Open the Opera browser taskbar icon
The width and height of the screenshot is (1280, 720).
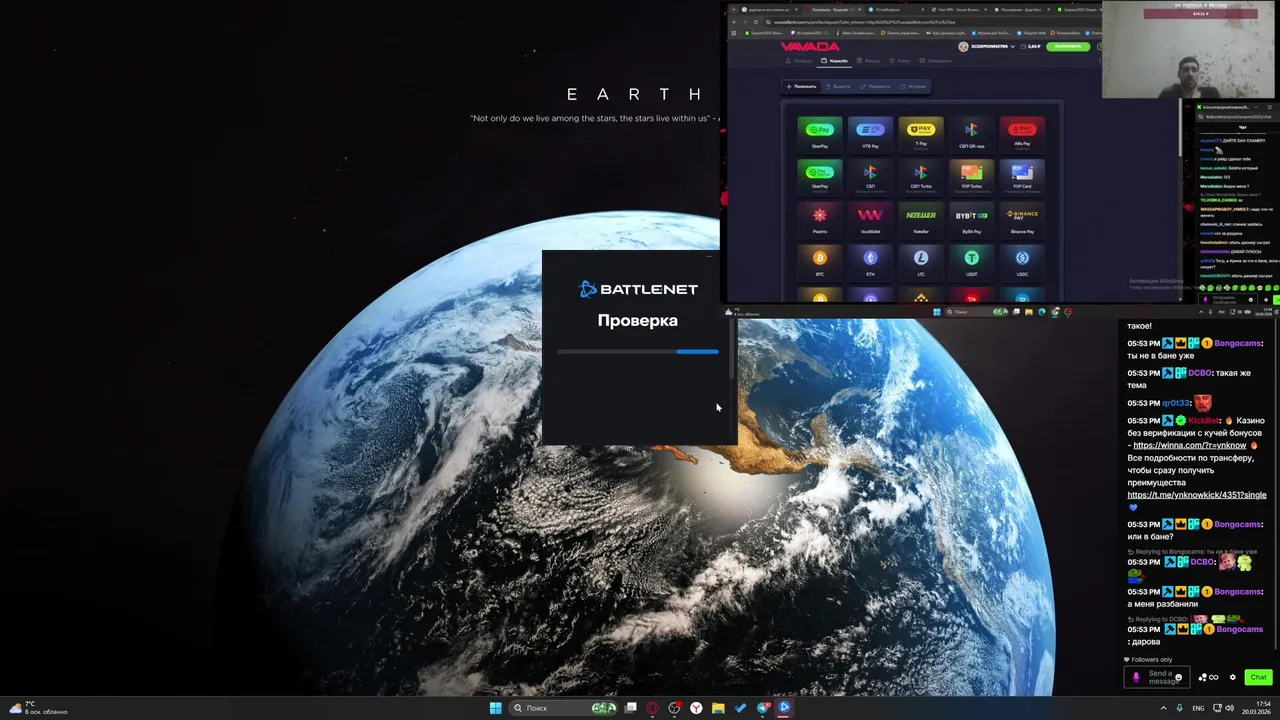click(652, 708)
